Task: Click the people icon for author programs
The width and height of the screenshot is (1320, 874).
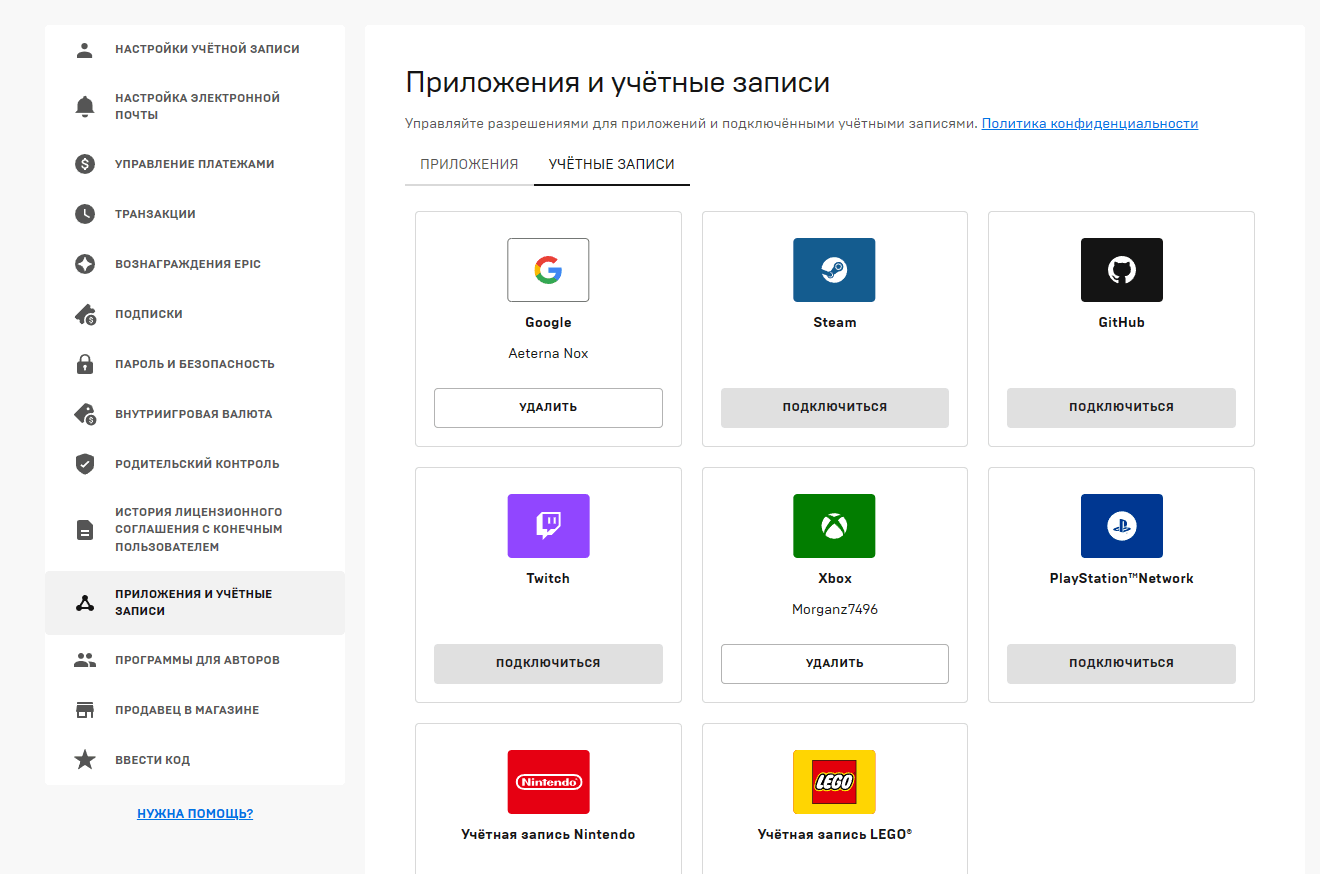Action: click(x=85, y=660)
